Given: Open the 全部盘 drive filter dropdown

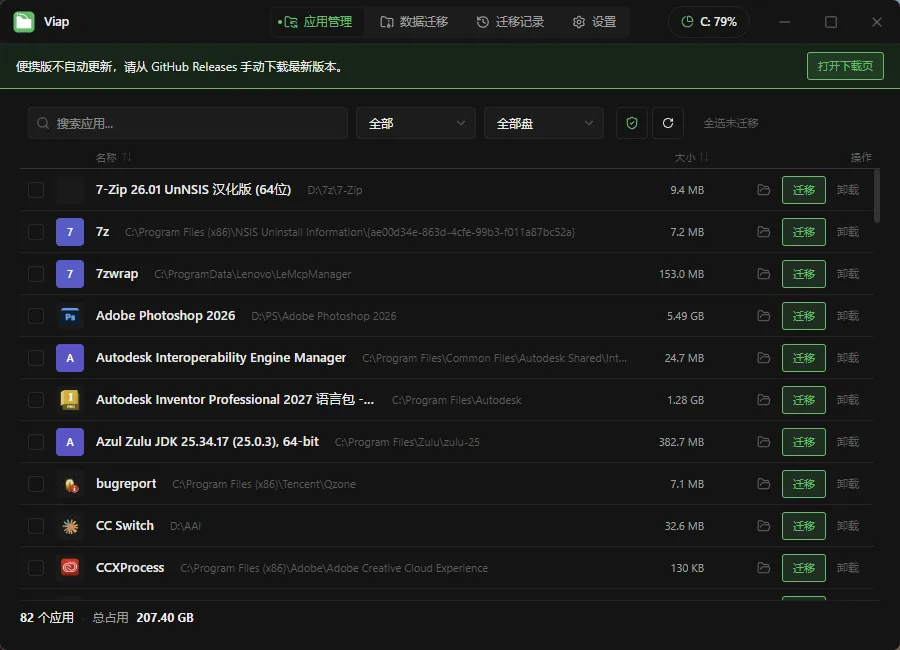Looking at the screenshot, I should pos(544,123).
